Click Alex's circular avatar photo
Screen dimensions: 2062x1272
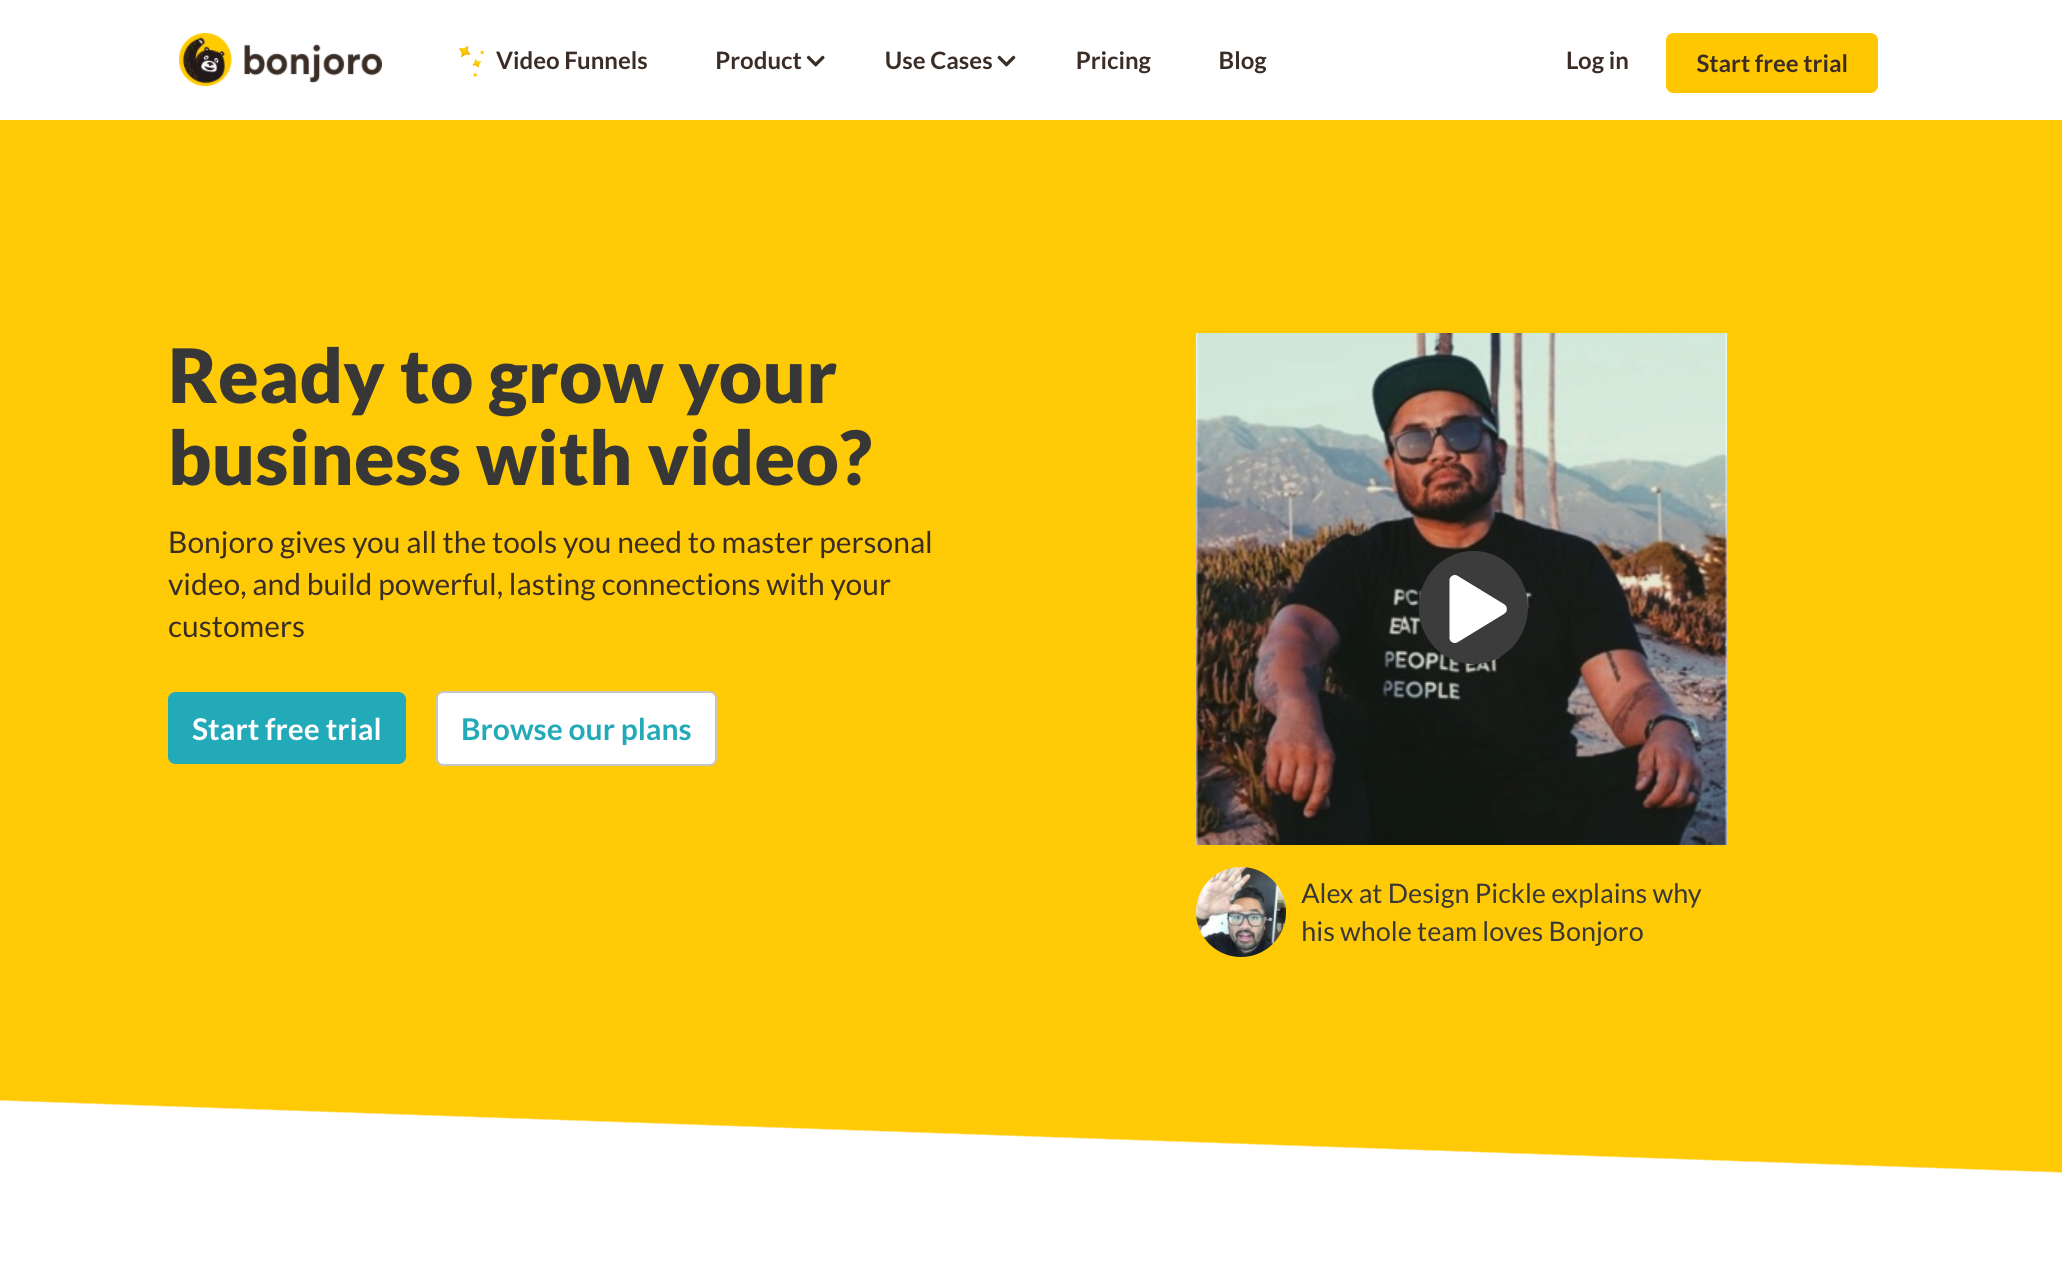pos(1240,912)
